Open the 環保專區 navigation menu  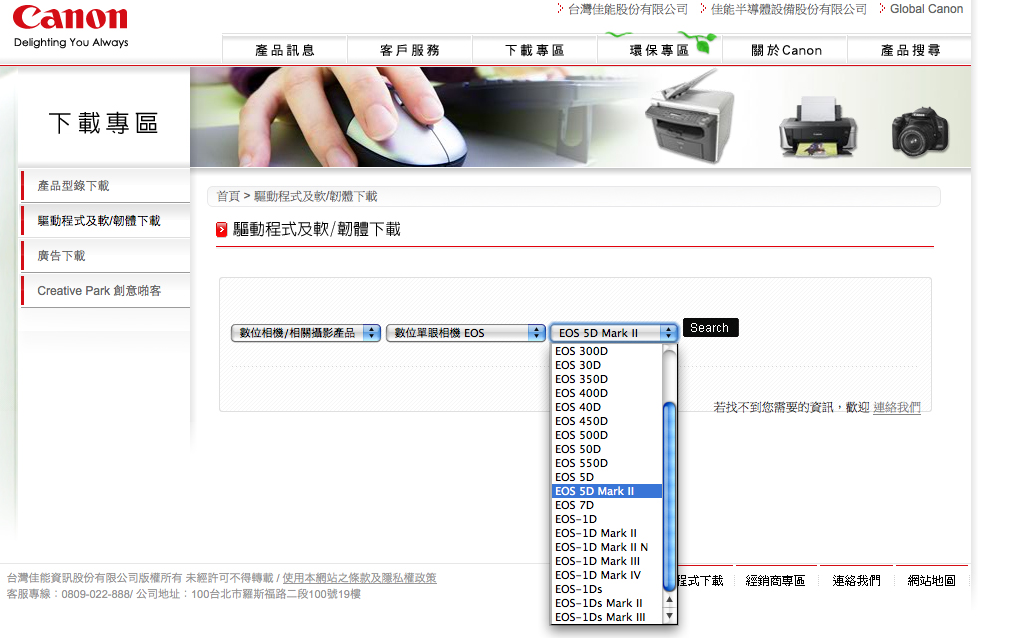pos(660,50)
